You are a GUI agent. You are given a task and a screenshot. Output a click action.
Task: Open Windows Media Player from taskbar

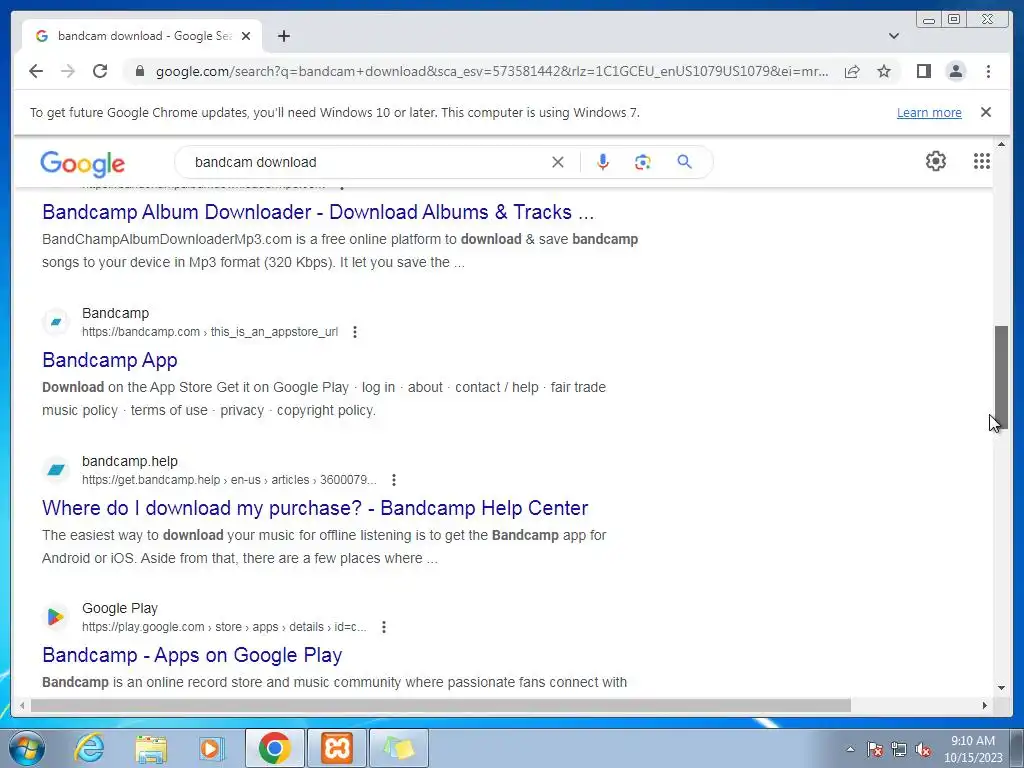[211, 748]
